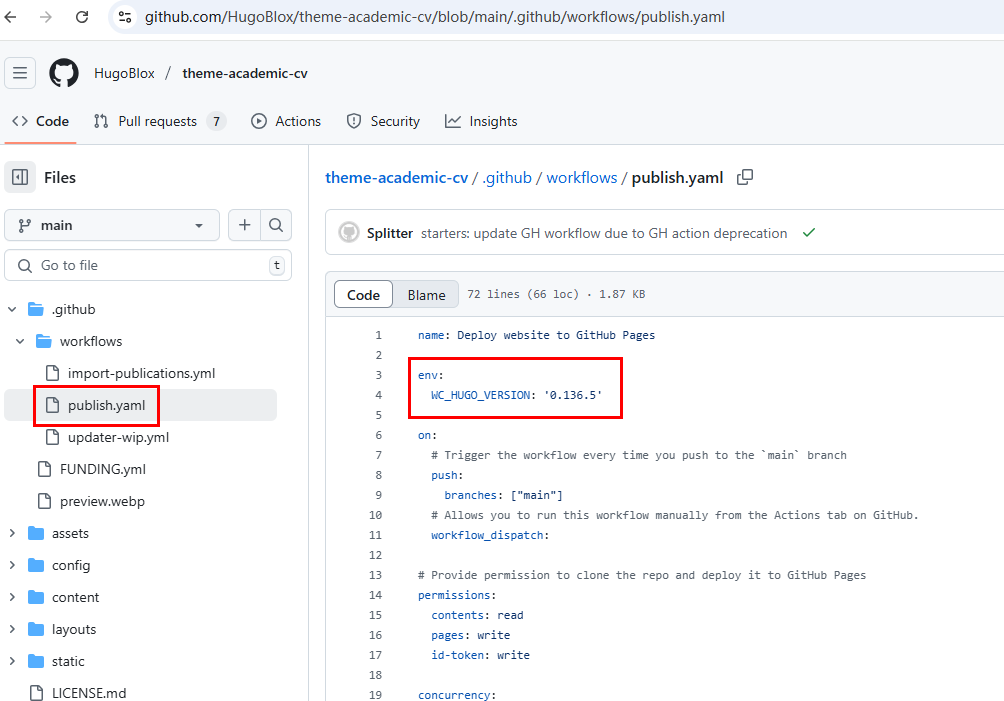The height and width of the screenshot is (701, 1004).
Task: Collapse the workflows folder chevron
Action: click(x=20, y=341)
